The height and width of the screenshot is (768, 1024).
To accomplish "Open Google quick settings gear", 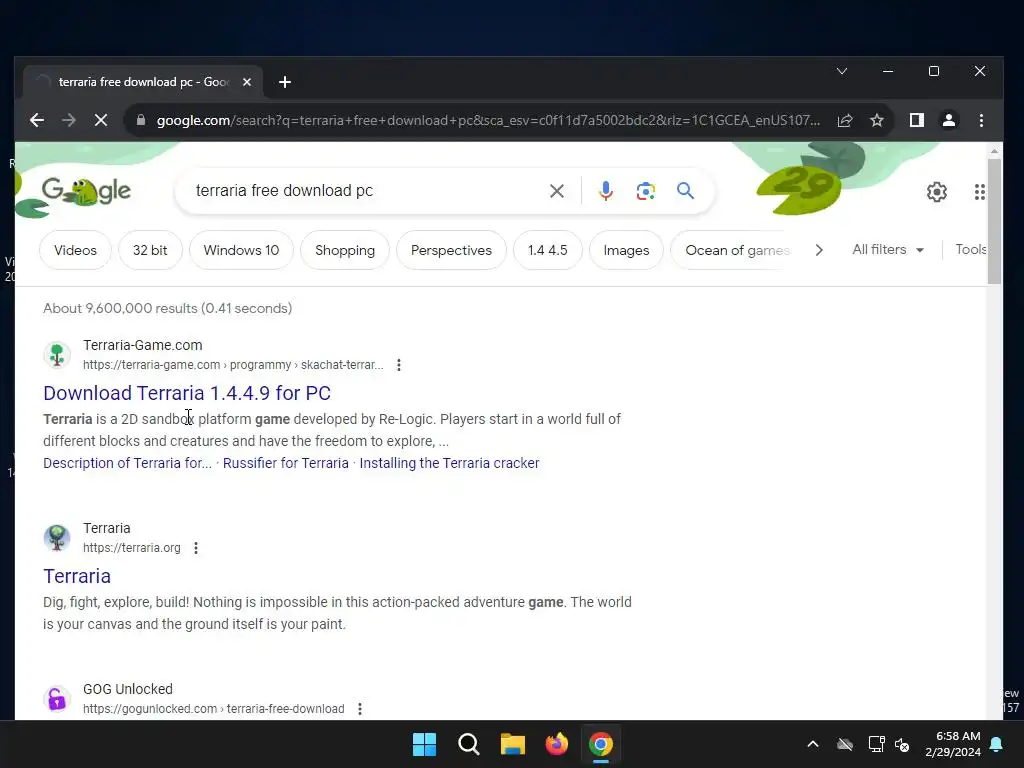I will click(936, 192).
